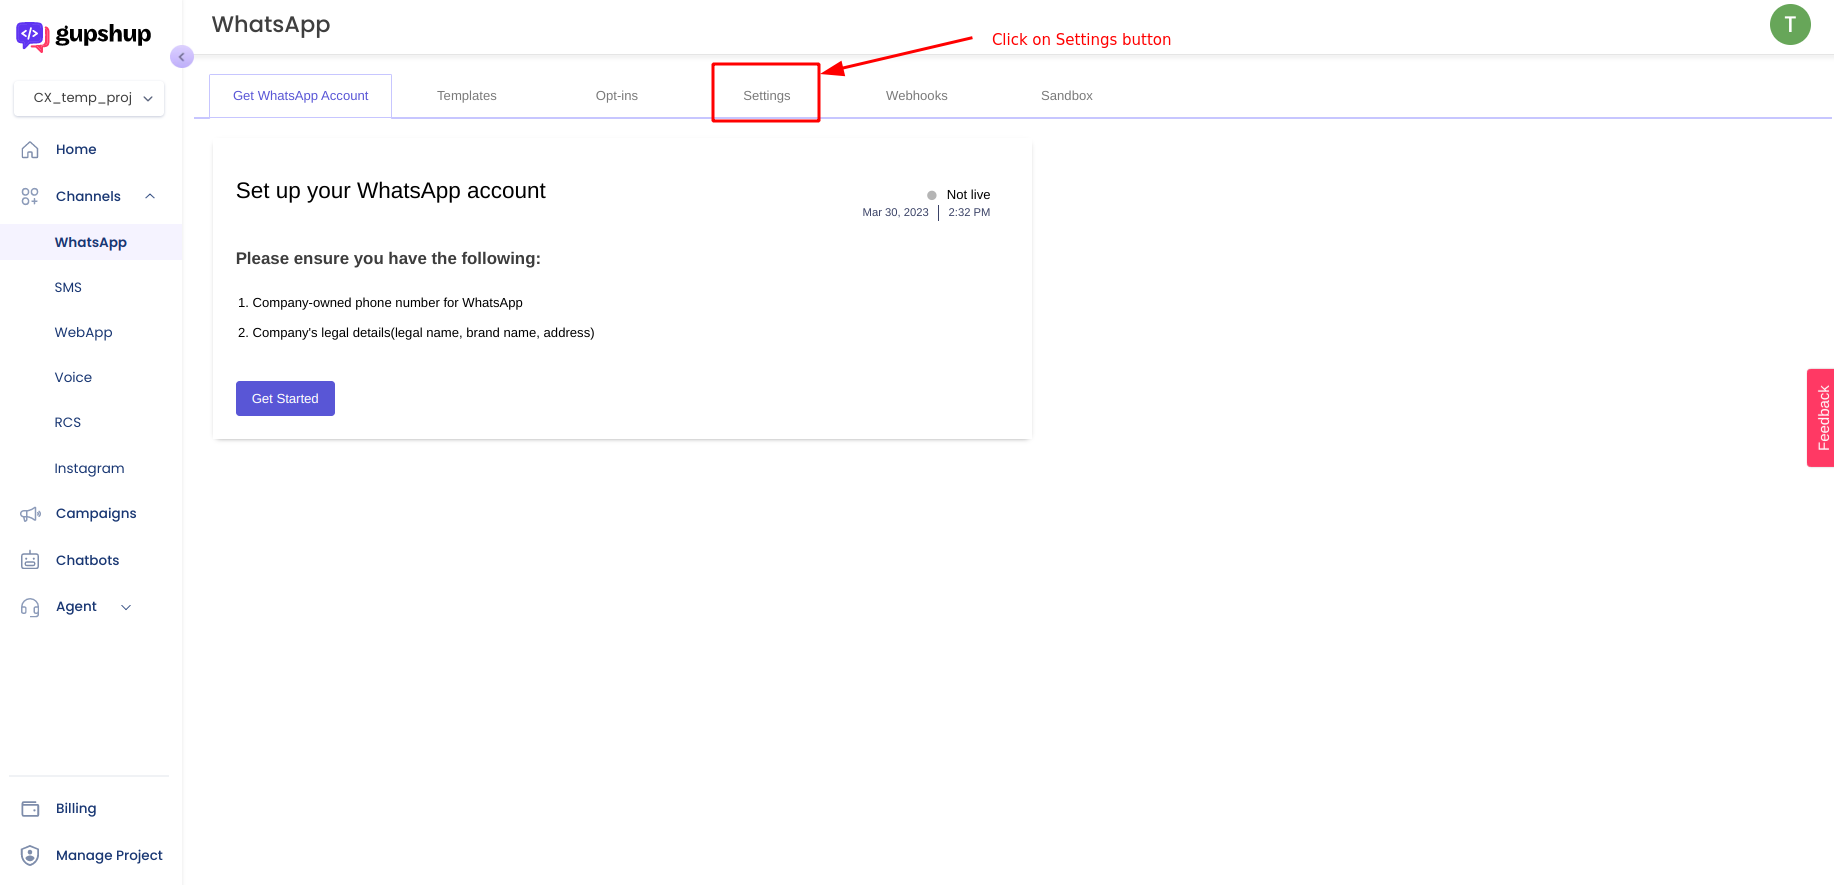
Task: Click the Agent headset icon
Action: [x=30, y=607]
